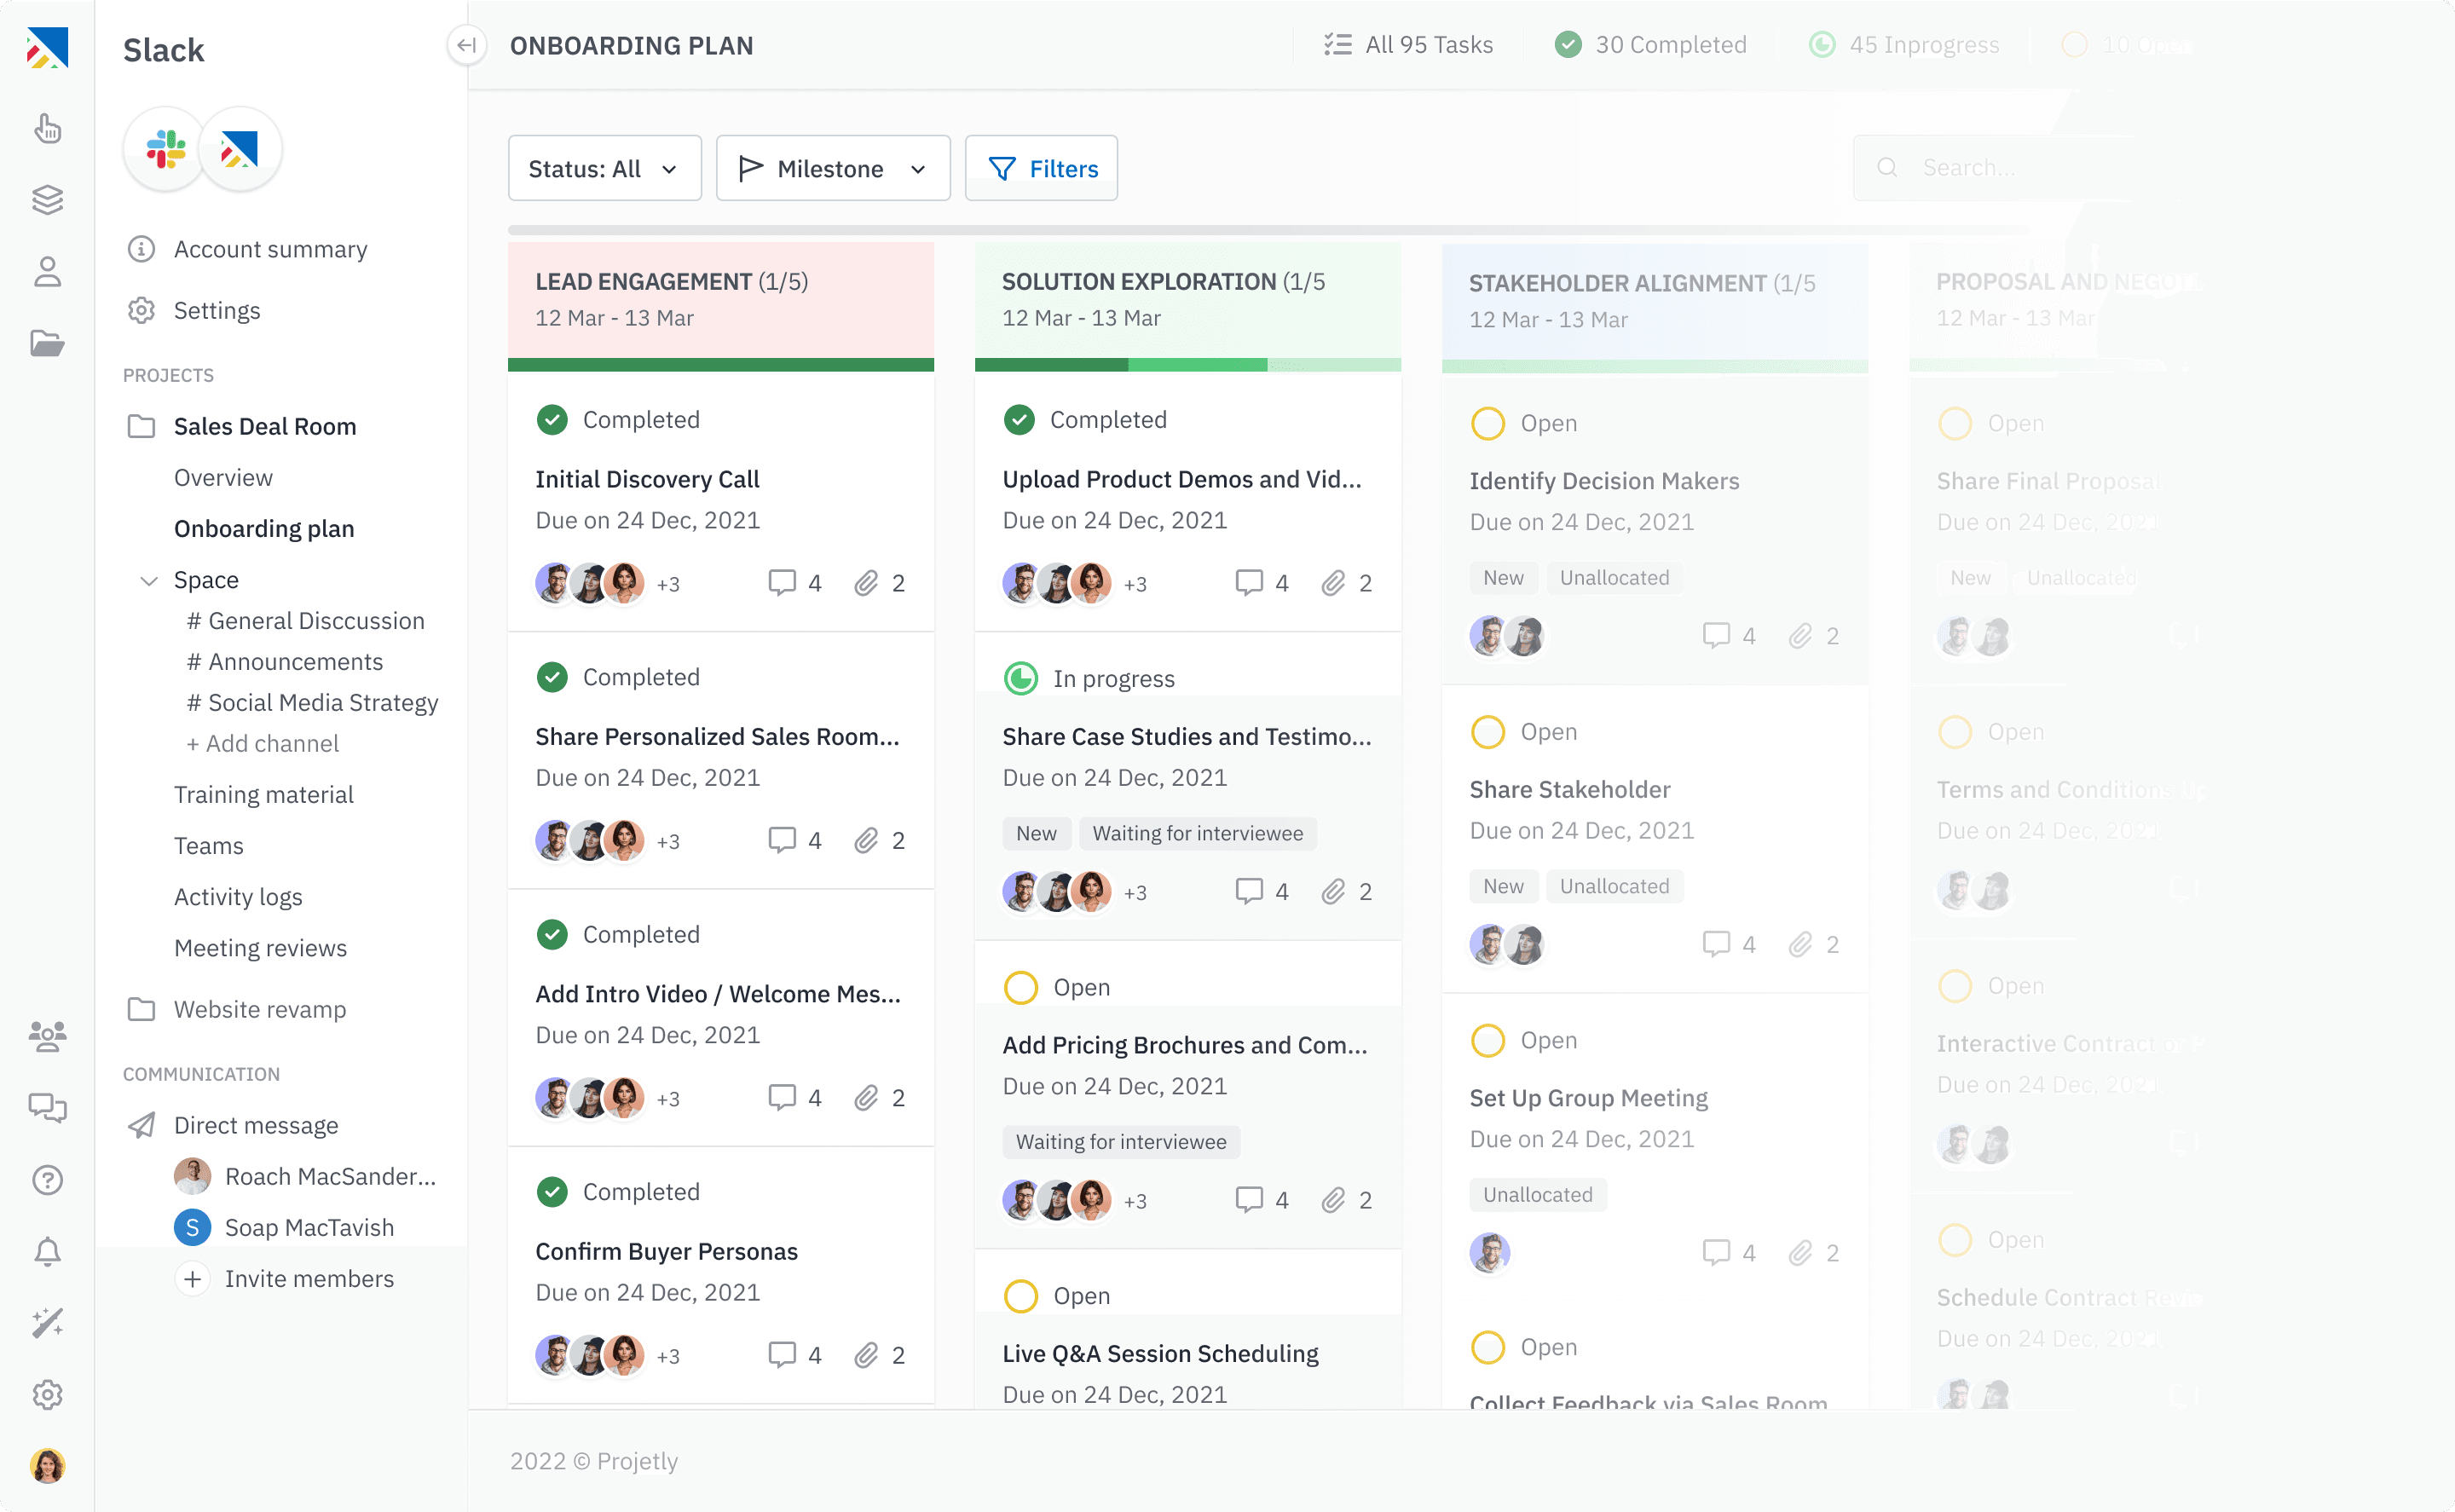Mark Identify Decision Makers open circle
Image resolution: width=2455 pixels, height=1512 pixels.
point(1487,423)
